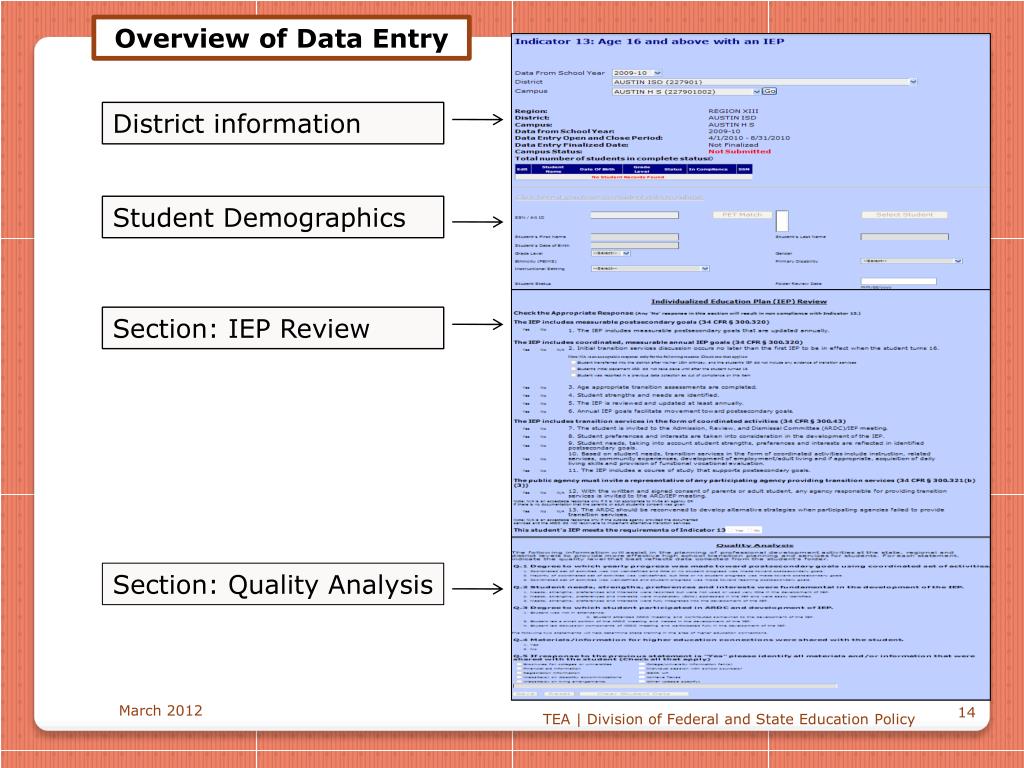
Task: Open the Data From School Year dropdown
Action: [637, 72]
